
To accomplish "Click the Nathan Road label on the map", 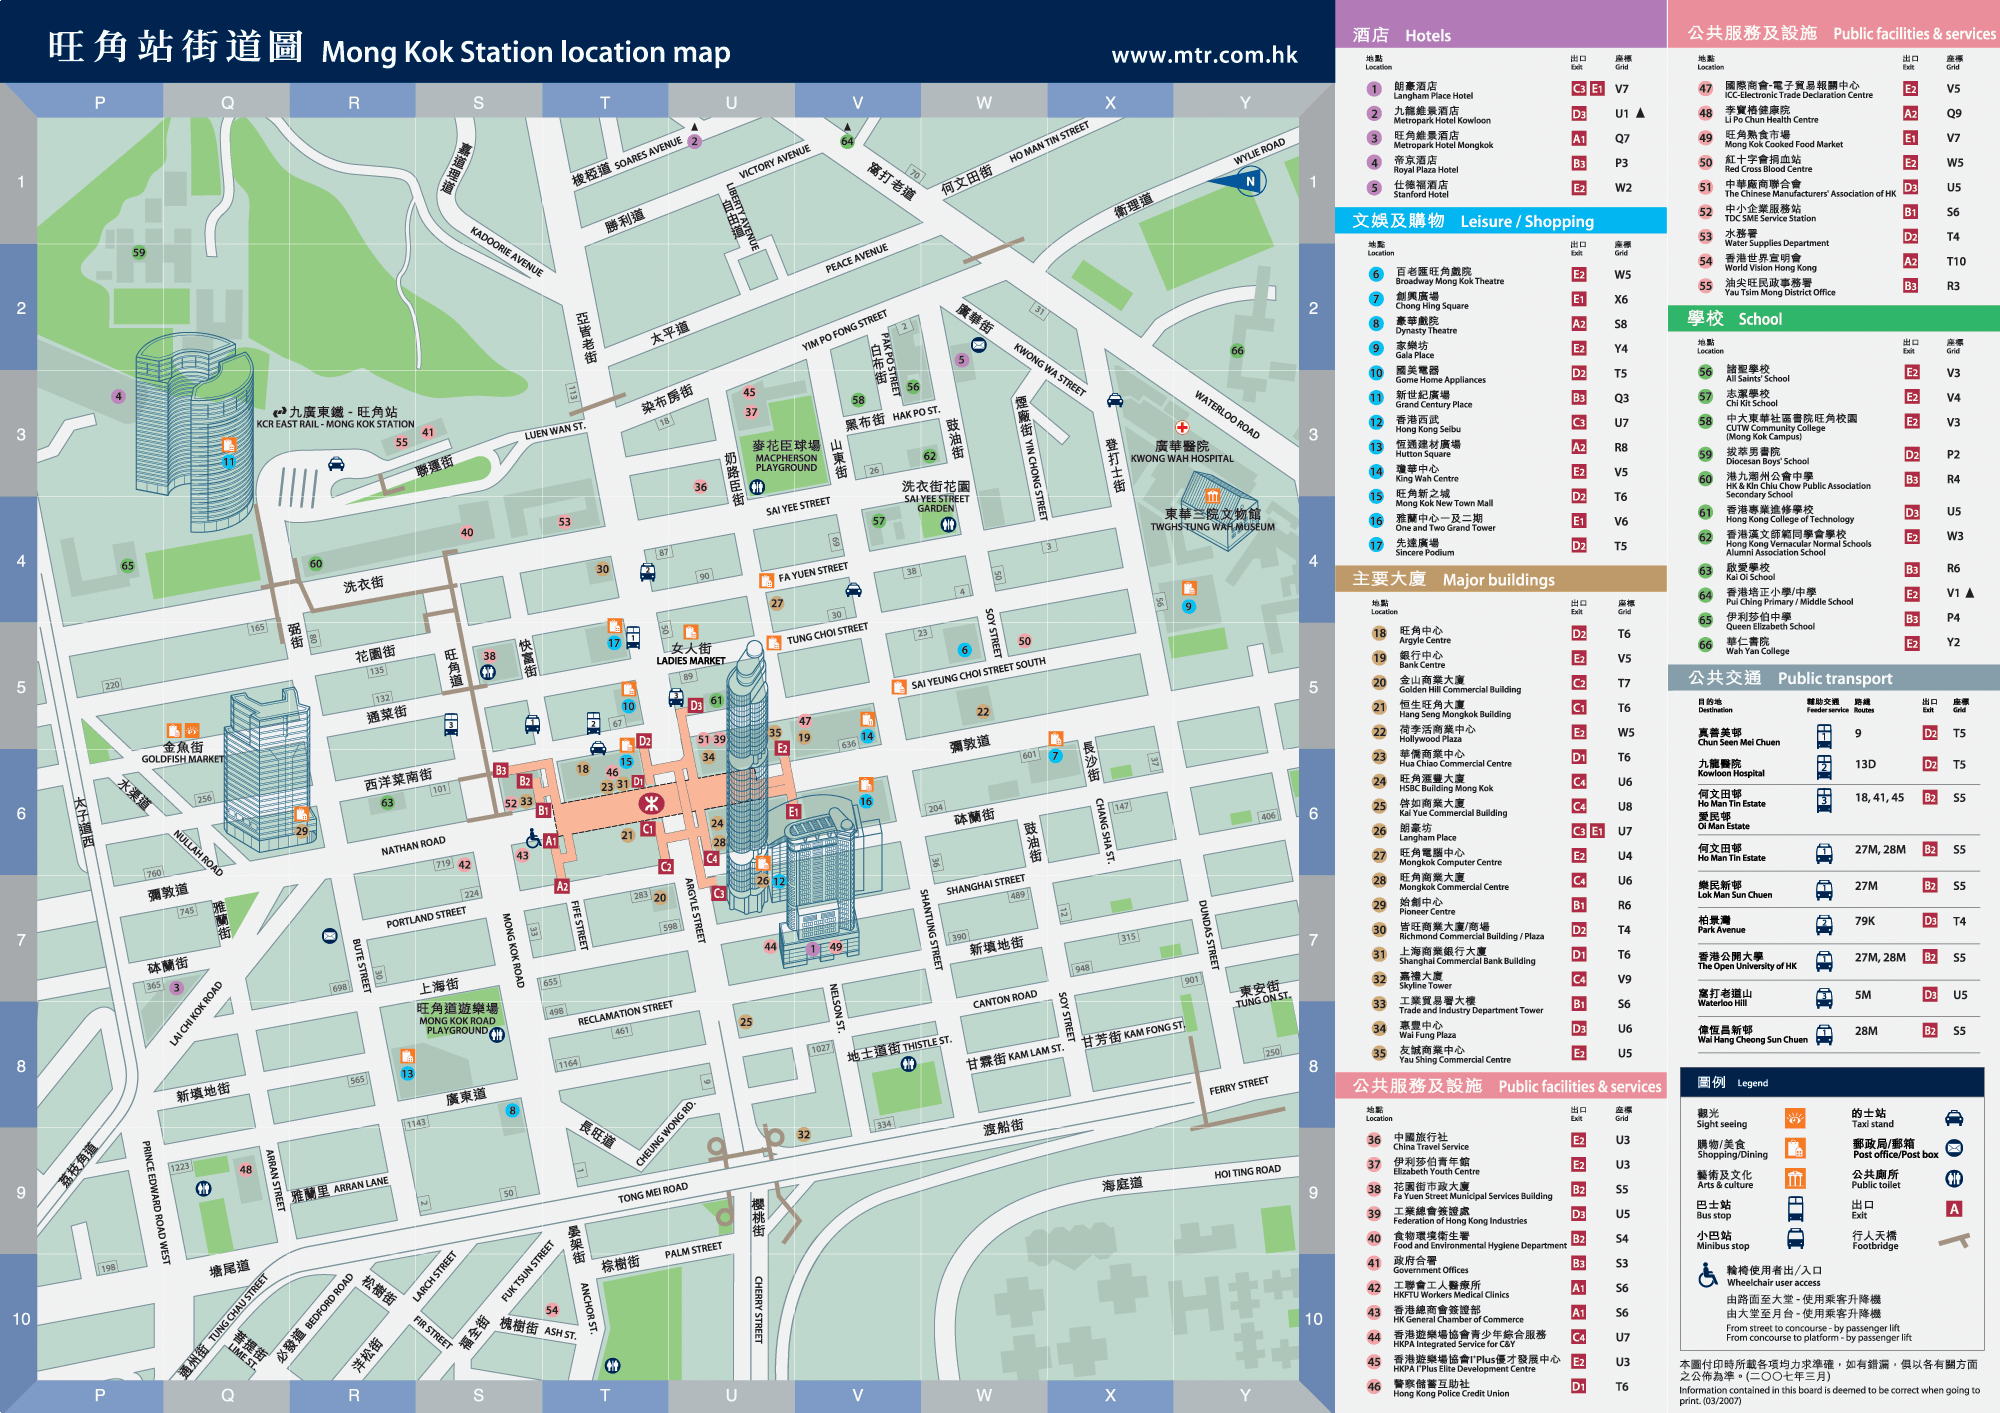I will 413,847.
